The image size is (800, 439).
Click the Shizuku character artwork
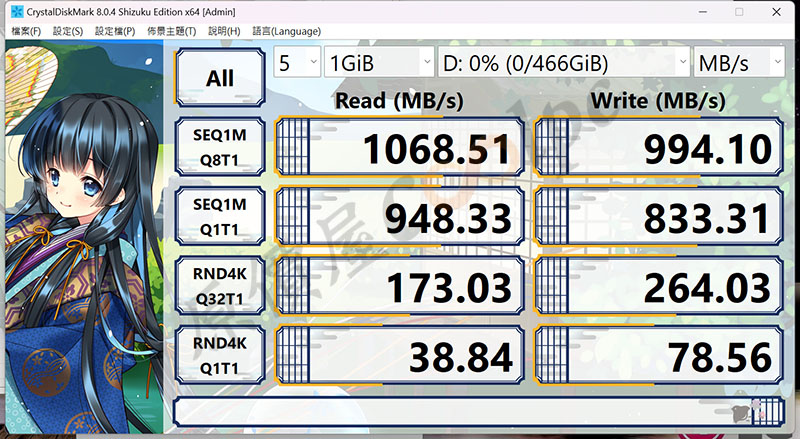tap(84, 237)
